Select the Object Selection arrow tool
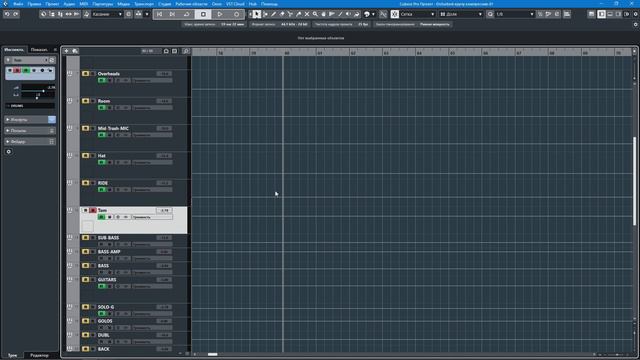The height and width of the screenshot is (360, 640). click(256, 14)
